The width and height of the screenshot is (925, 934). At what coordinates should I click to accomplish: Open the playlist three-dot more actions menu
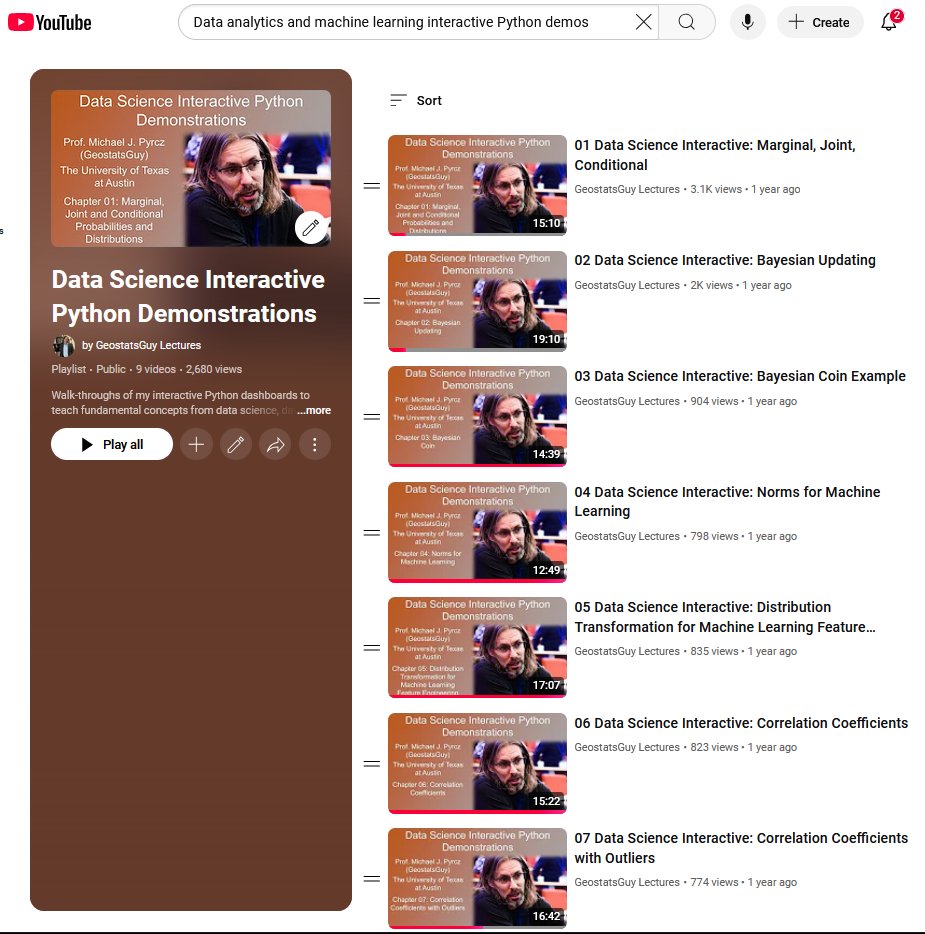tap(314, 444)
